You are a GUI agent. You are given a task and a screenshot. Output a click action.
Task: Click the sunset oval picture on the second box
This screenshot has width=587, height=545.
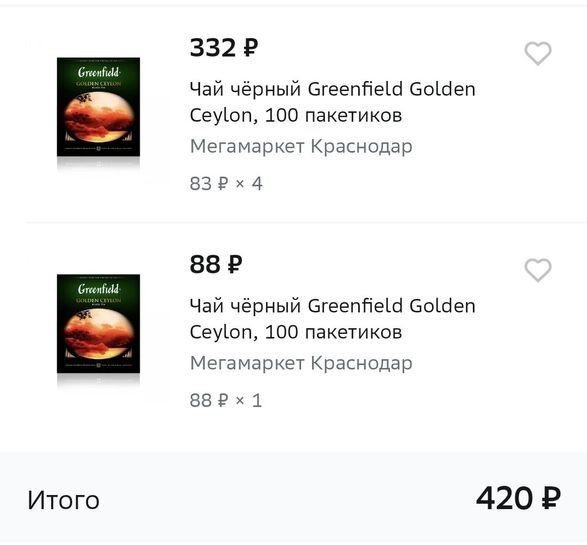click(x=98, y=334)
